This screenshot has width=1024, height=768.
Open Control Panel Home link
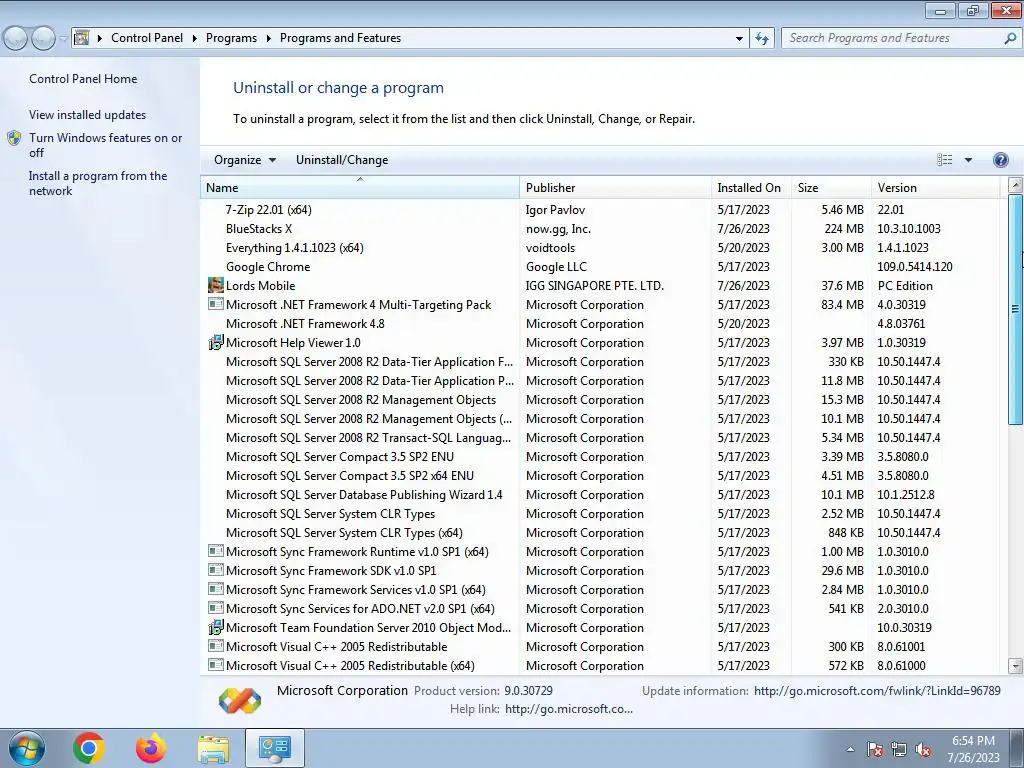pos(83,78)
